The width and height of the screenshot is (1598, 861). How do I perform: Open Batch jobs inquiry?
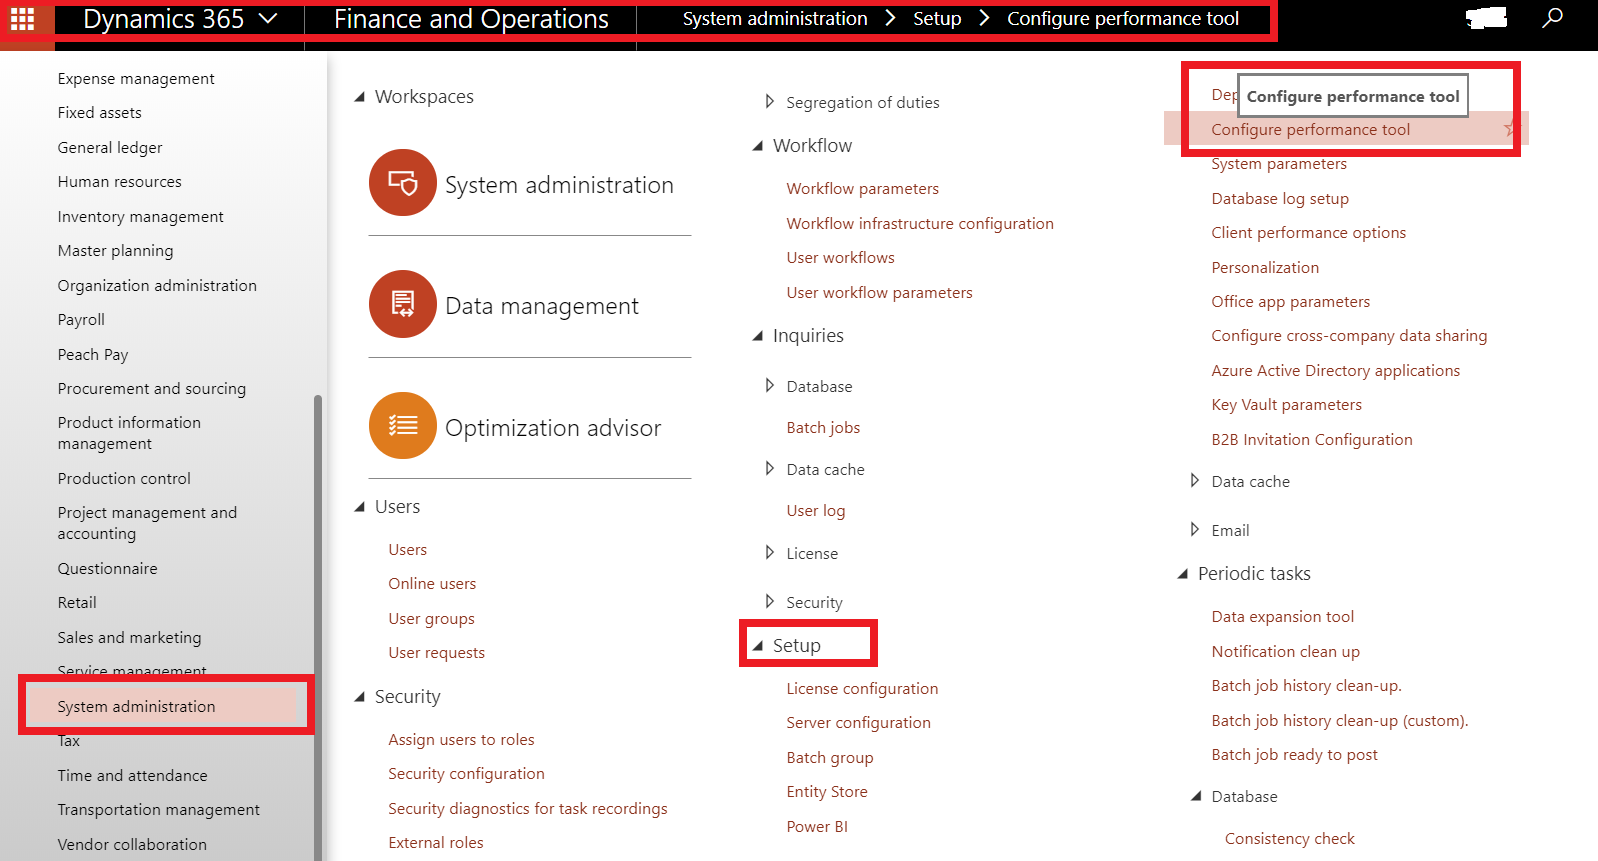point(823,427)
